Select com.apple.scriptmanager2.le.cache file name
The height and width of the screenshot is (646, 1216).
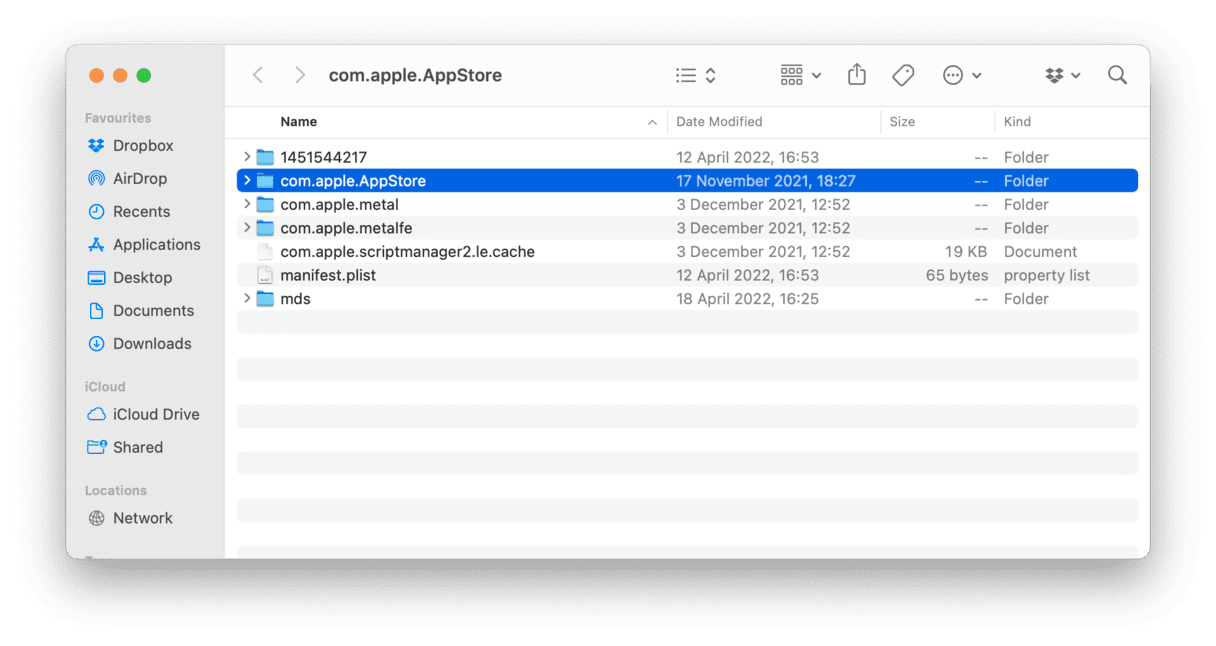tap(407, 252)
